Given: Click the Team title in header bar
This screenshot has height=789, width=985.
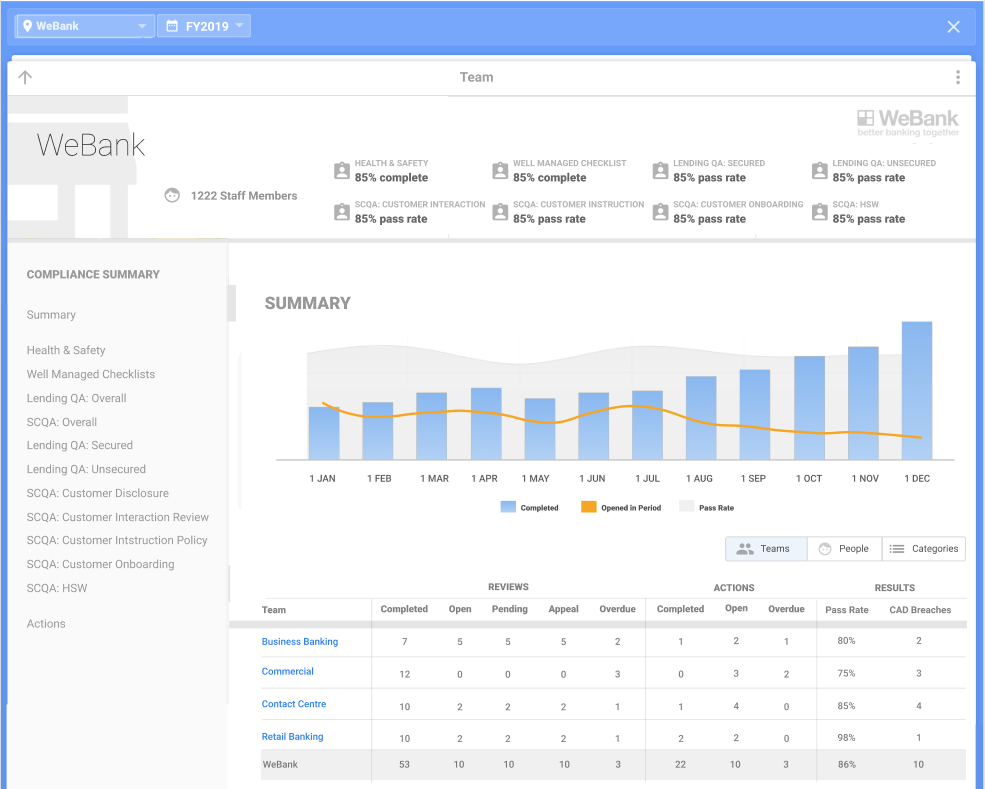Looking at the screenshot, I should click(476, 77).
